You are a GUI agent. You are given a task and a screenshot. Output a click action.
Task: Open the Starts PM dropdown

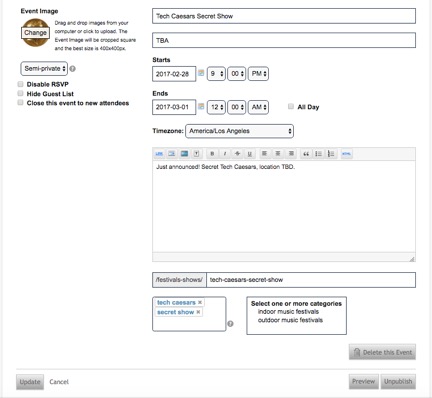(258, 74)
